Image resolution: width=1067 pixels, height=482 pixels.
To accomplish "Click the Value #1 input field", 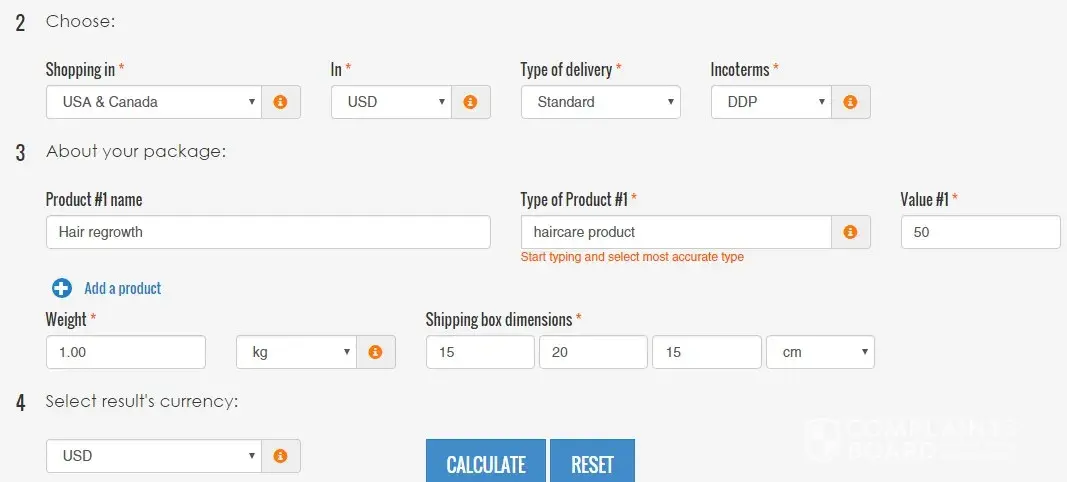I will click(980, 232).
